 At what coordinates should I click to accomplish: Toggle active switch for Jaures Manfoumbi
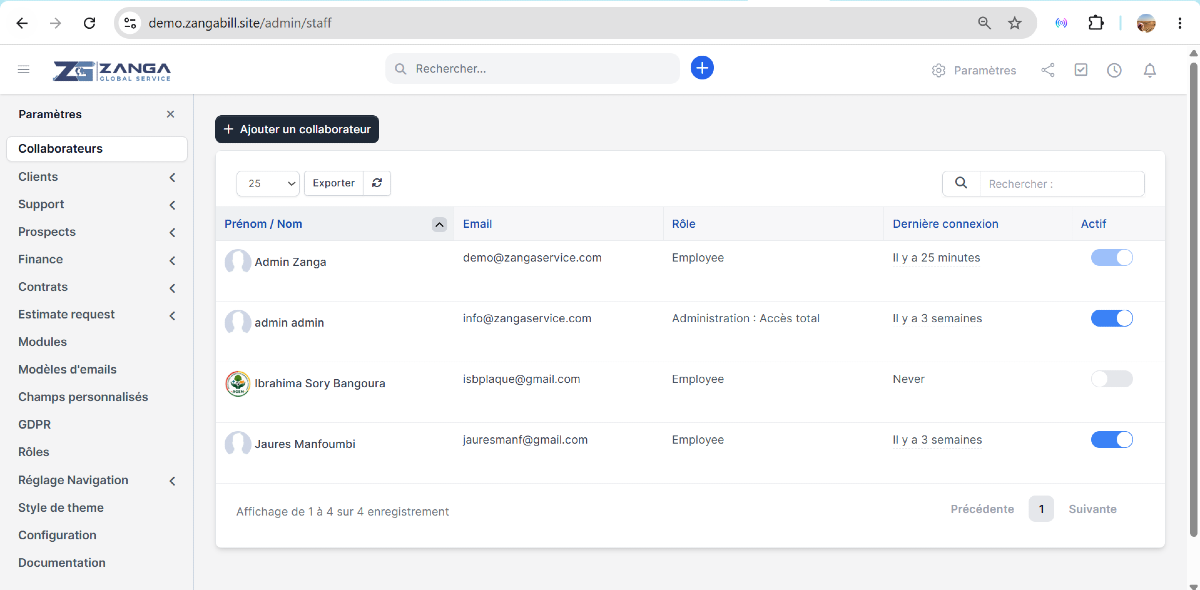pyautogui.click(x=1112, y=439)
